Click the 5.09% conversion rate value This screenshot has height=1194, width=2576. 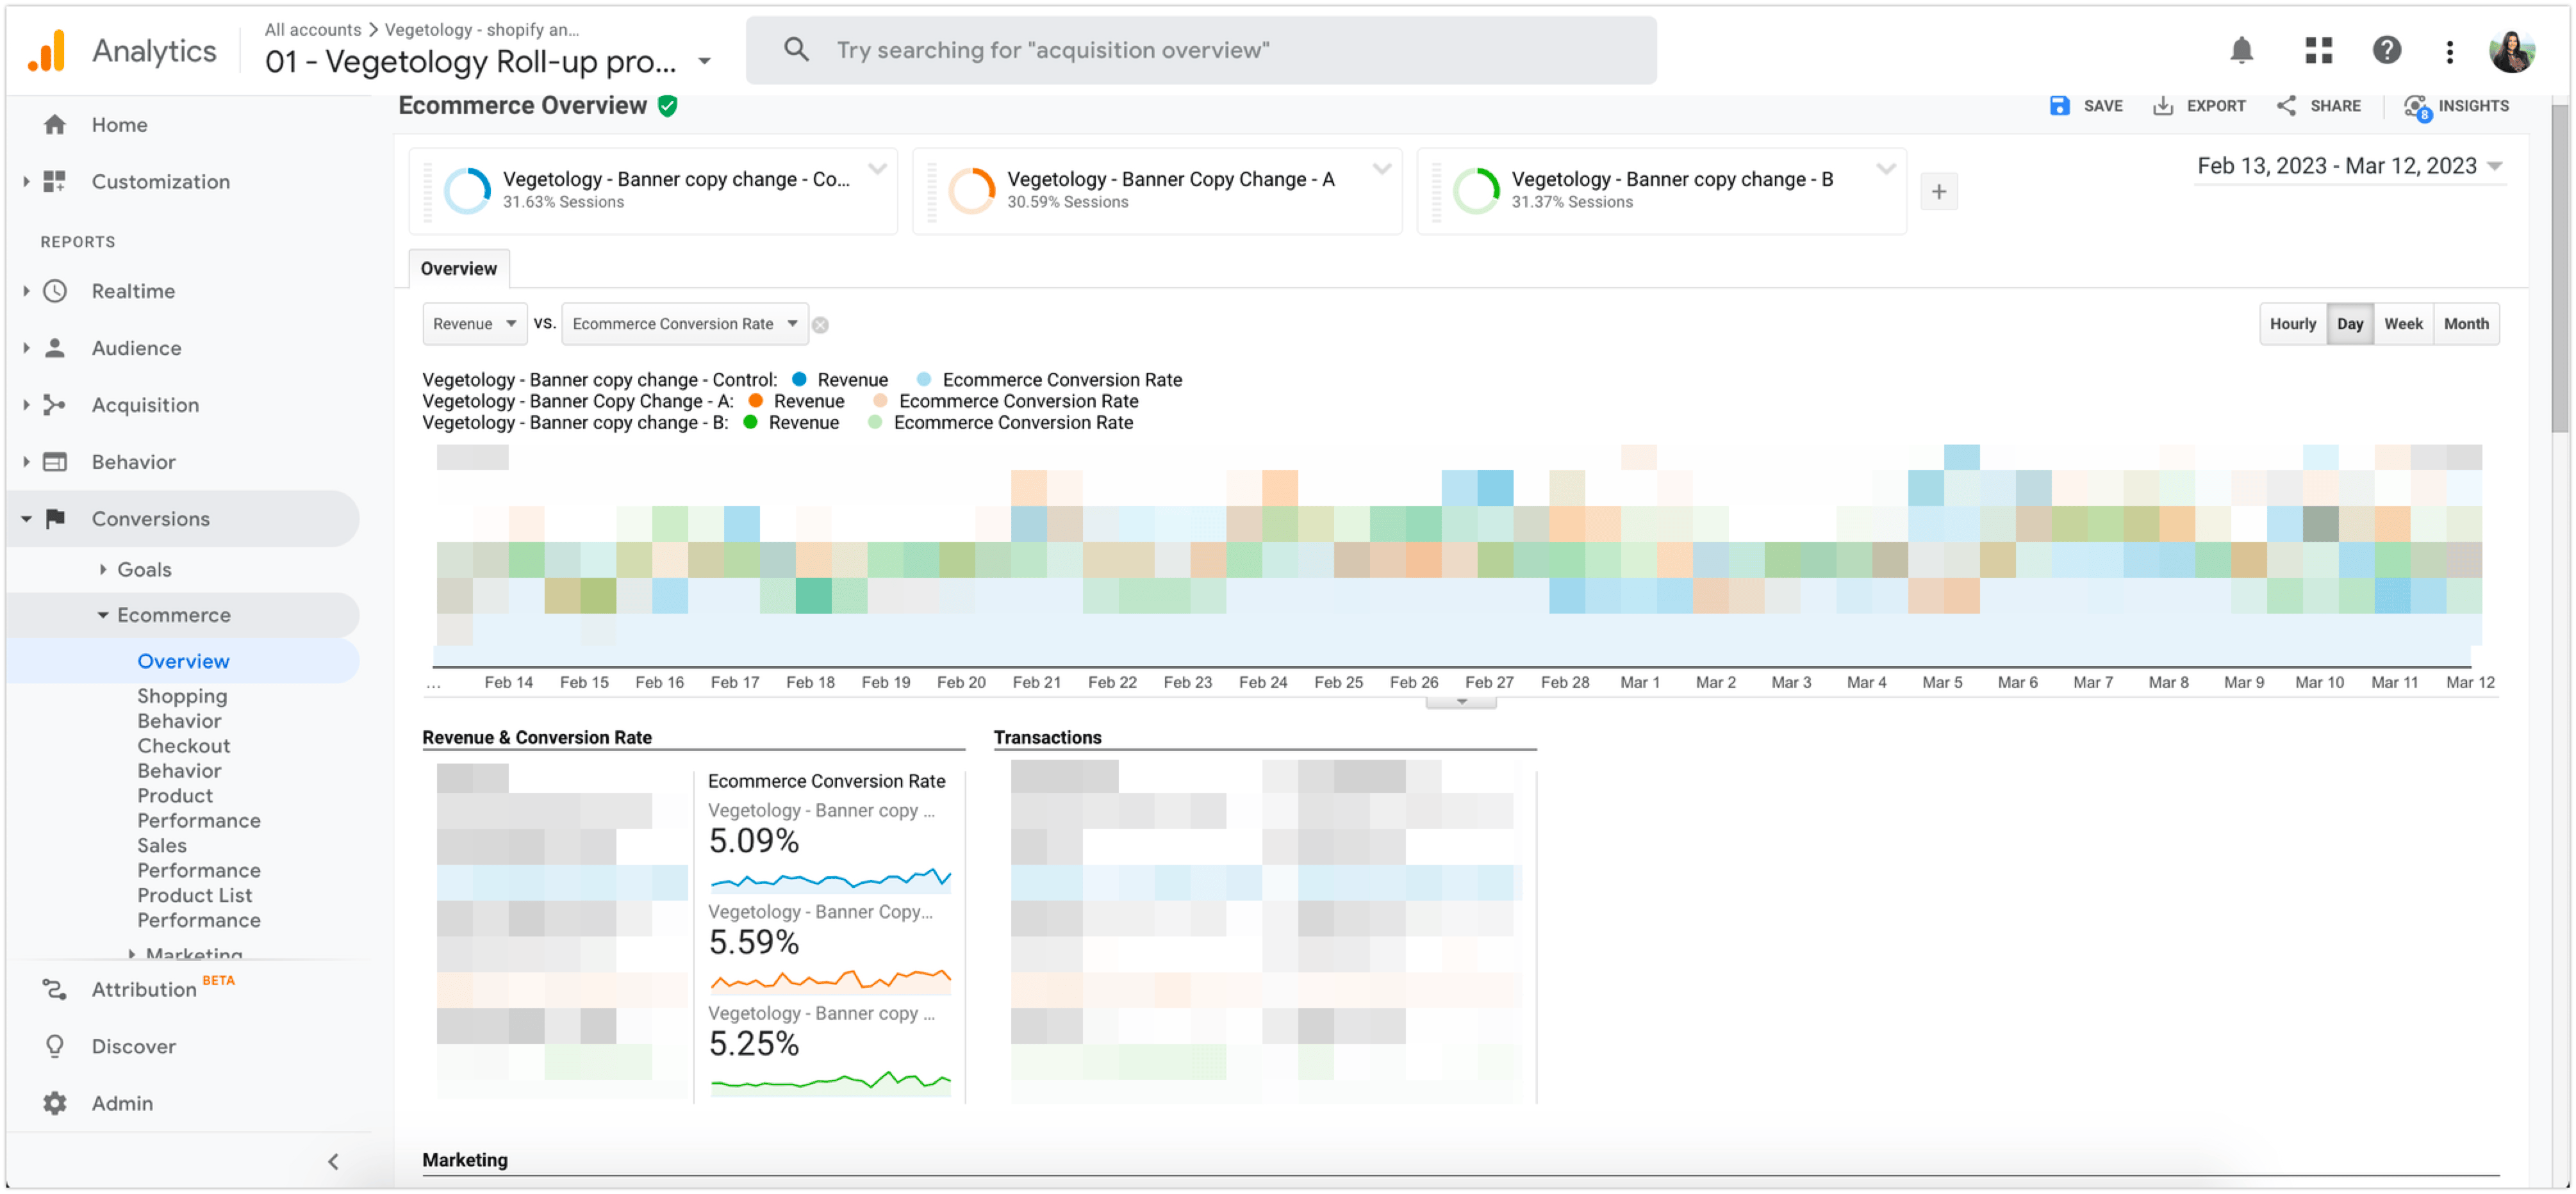pyautogui.click(x=754, y=842)
